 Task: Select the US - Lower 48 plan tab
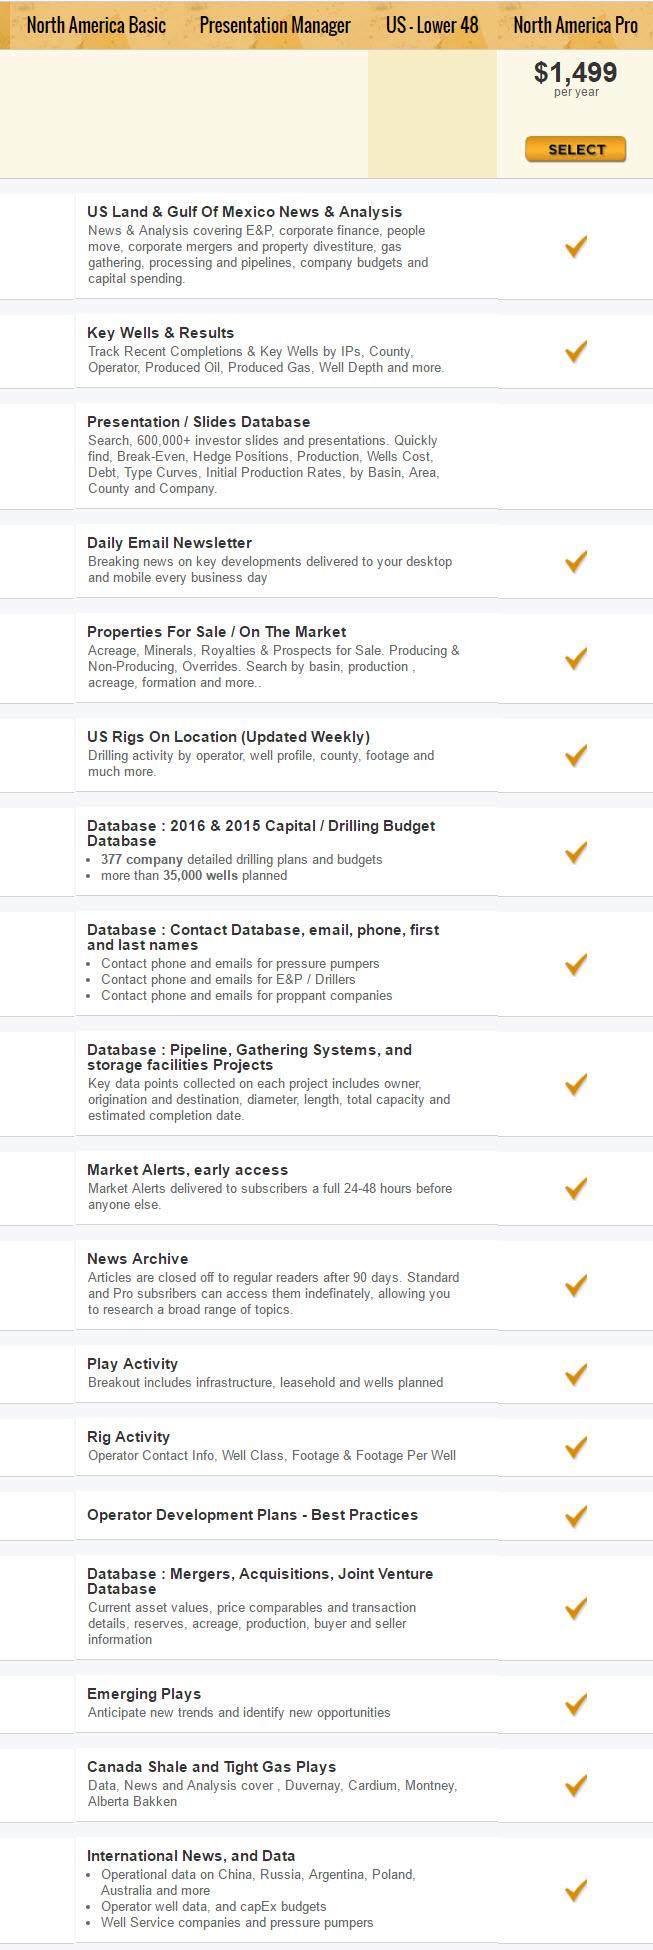pos(432,25)
